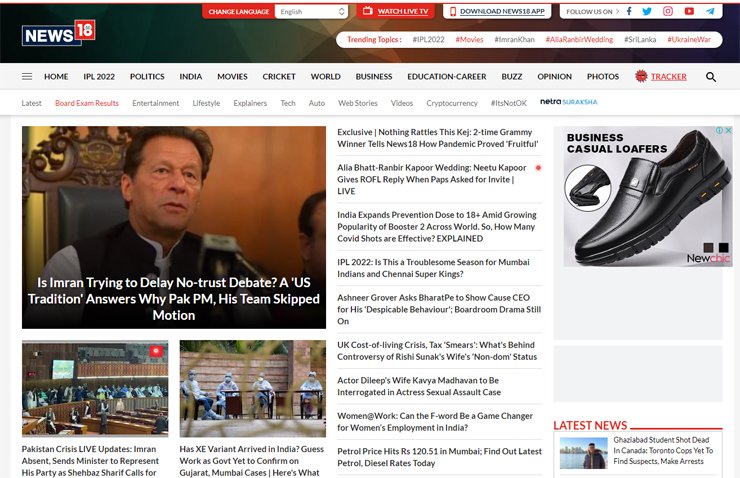
Task: Go to MOVIES section
Action: [x=232, y=76]
